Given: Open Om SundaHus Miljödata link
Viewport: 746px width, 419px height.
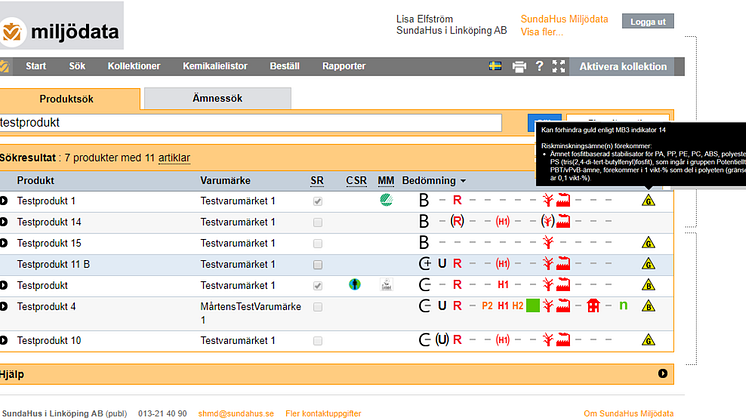Looking at the screenshot, I should [x=628, y=413].
